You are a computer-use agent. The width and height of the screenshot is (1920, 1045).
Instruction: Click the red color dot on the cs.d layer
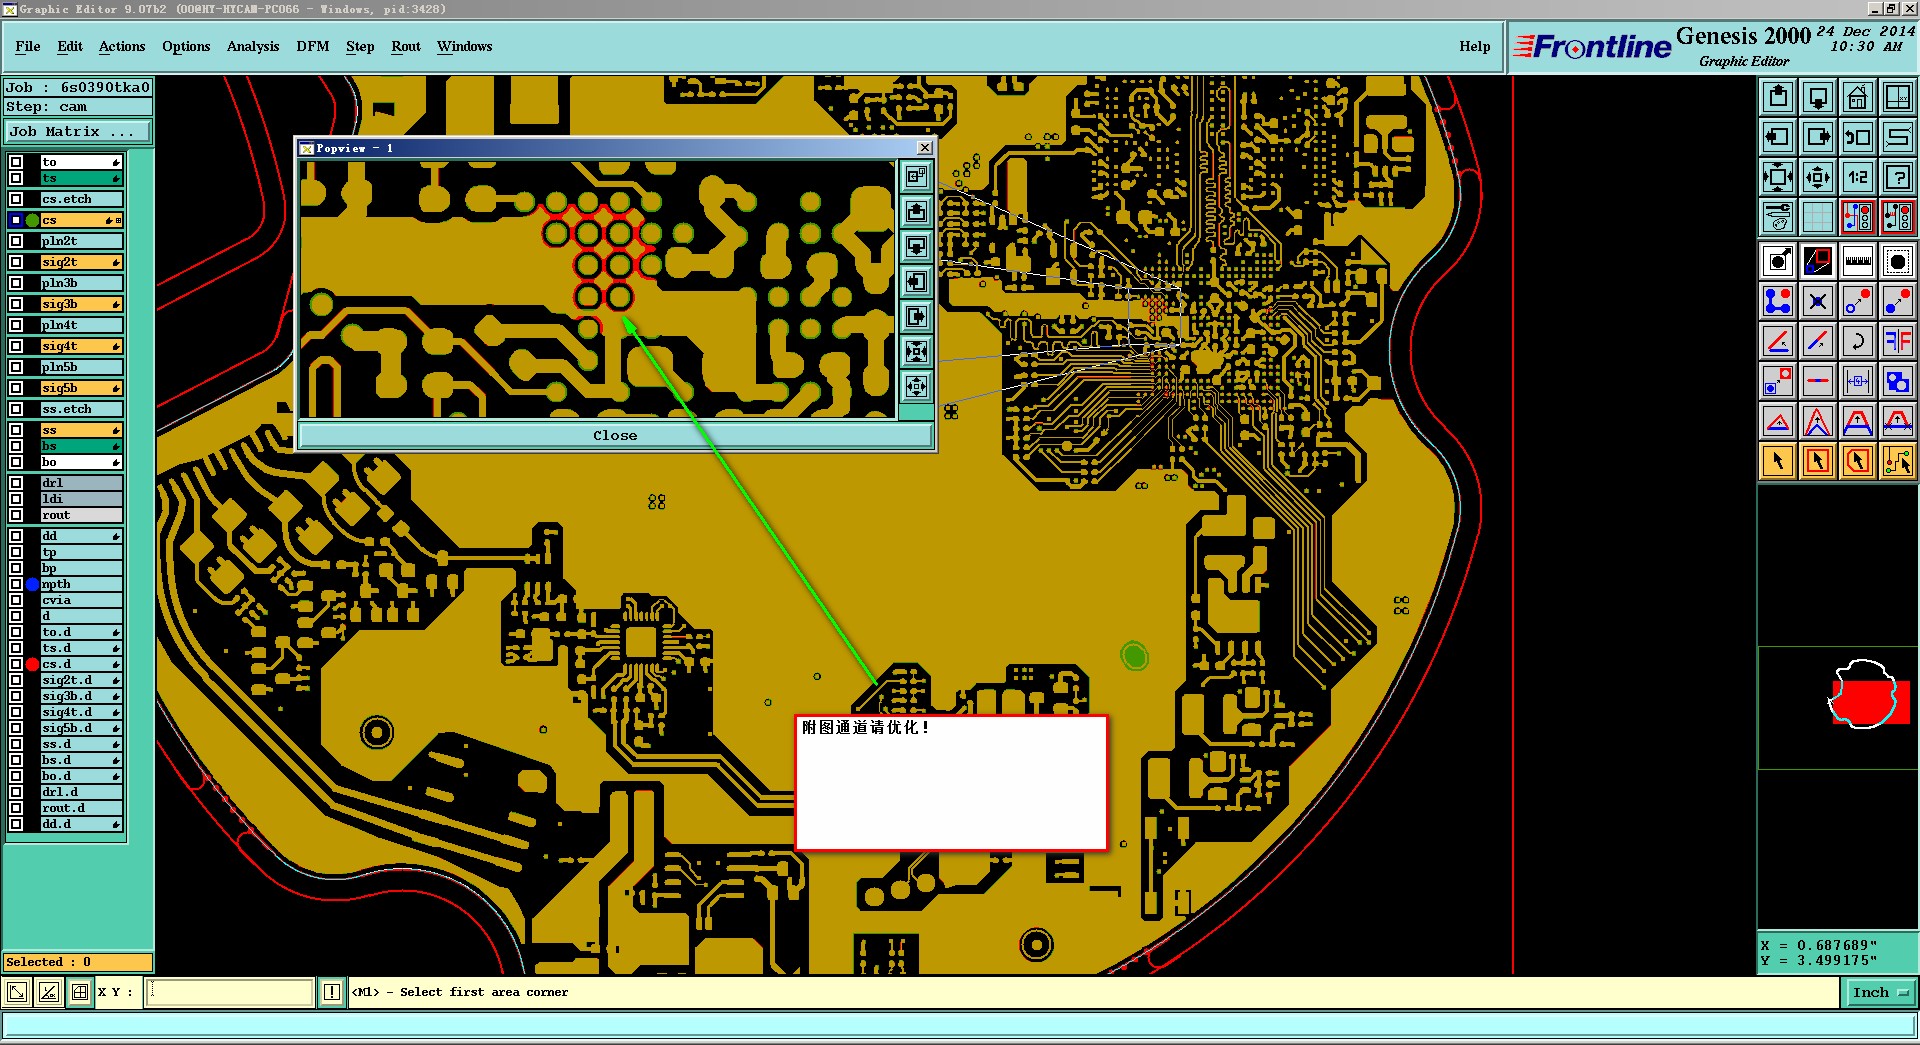pyautogui.click(x=32, y=664)
